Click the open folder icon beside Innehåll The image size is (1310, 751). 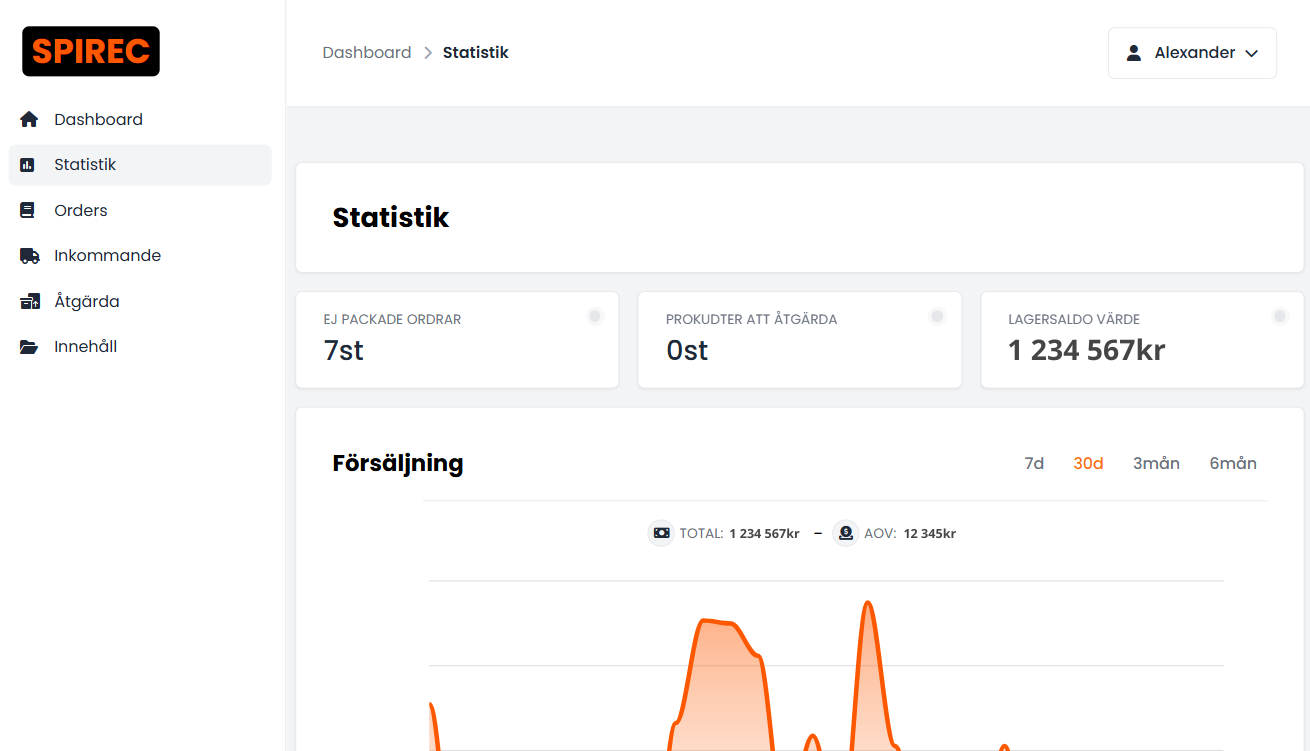29,347
